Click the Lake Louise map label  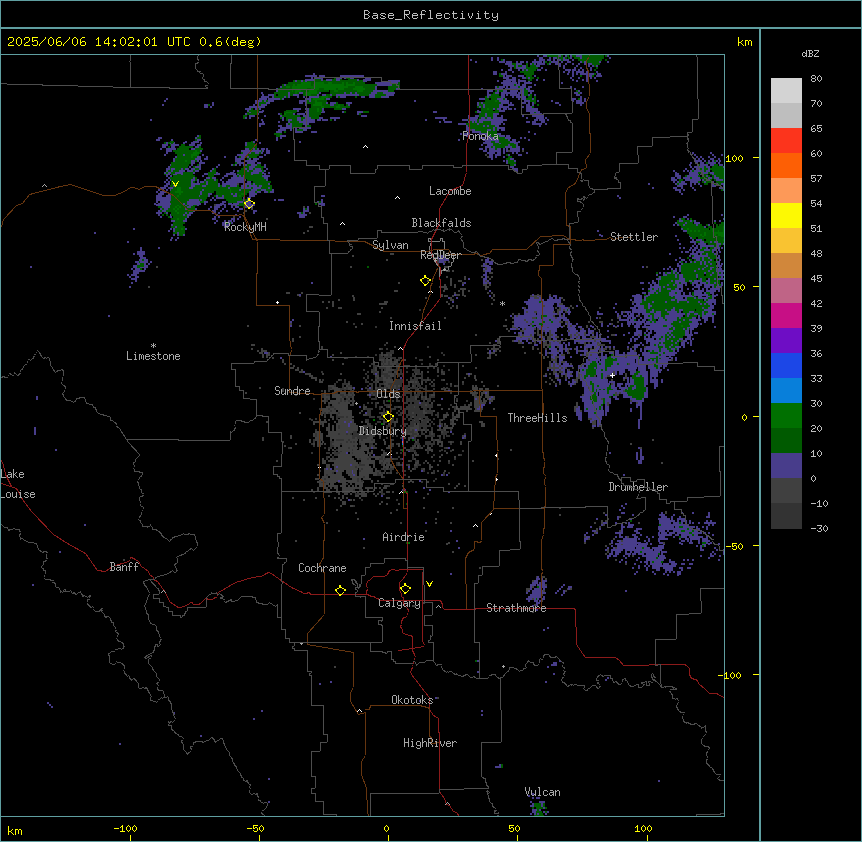tap(18, 484)
